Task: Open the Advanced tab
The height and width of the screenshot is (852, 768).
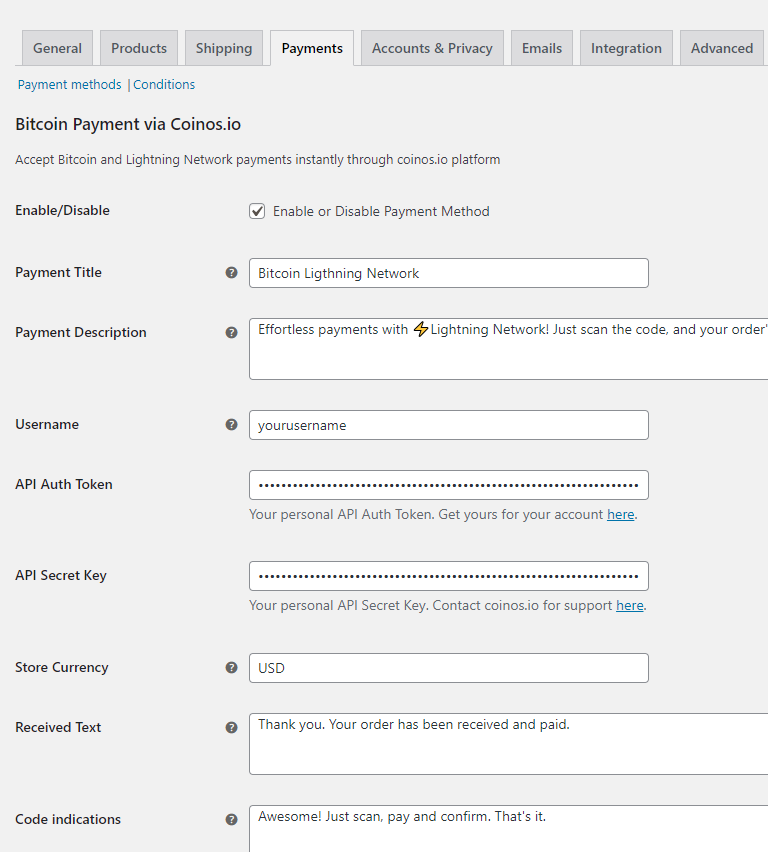Action: 722,48
